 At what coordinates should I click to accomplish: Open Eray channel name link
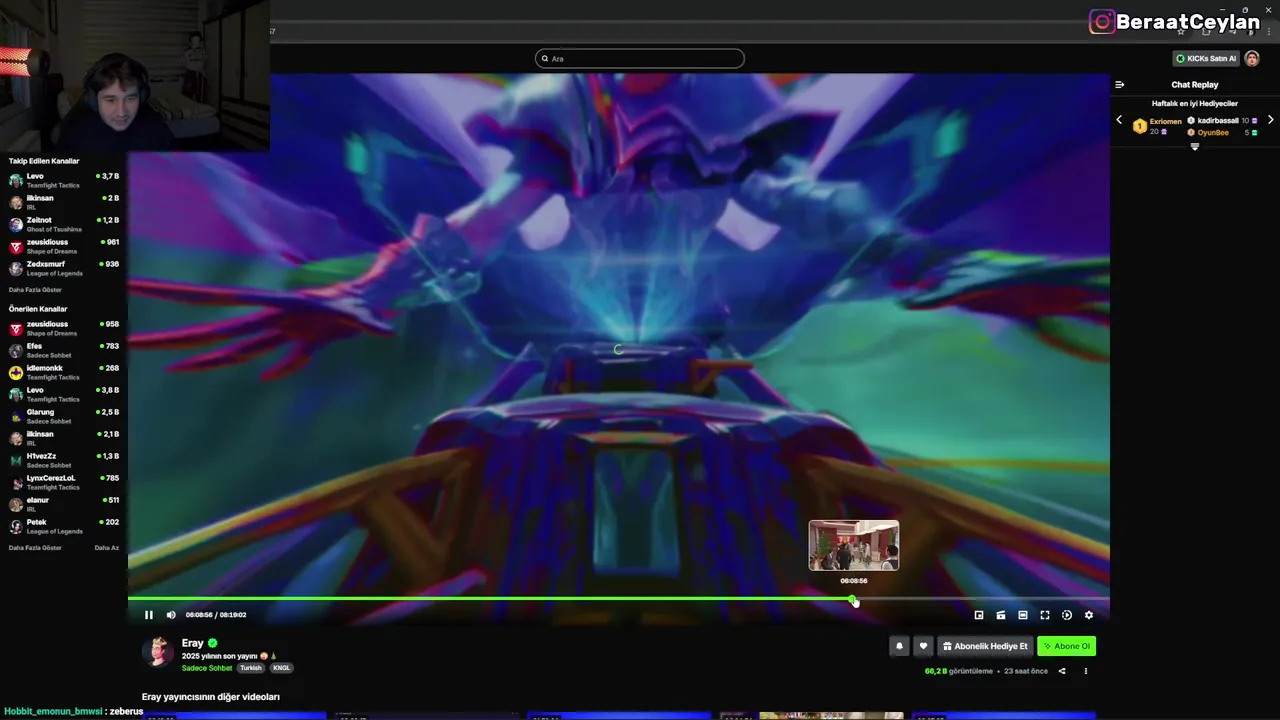(193, 643)
